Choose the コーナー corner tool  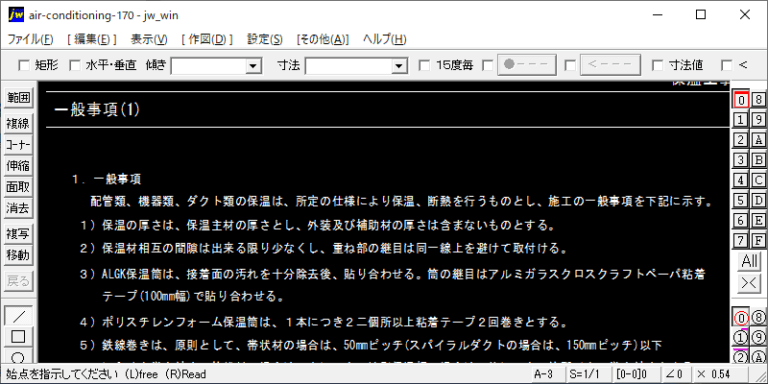tap(18, 145)
